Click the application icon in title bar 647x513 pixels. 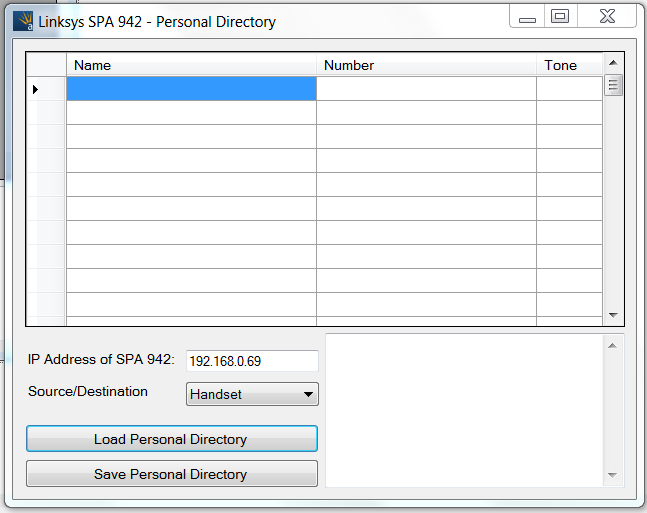coord(23,21)
